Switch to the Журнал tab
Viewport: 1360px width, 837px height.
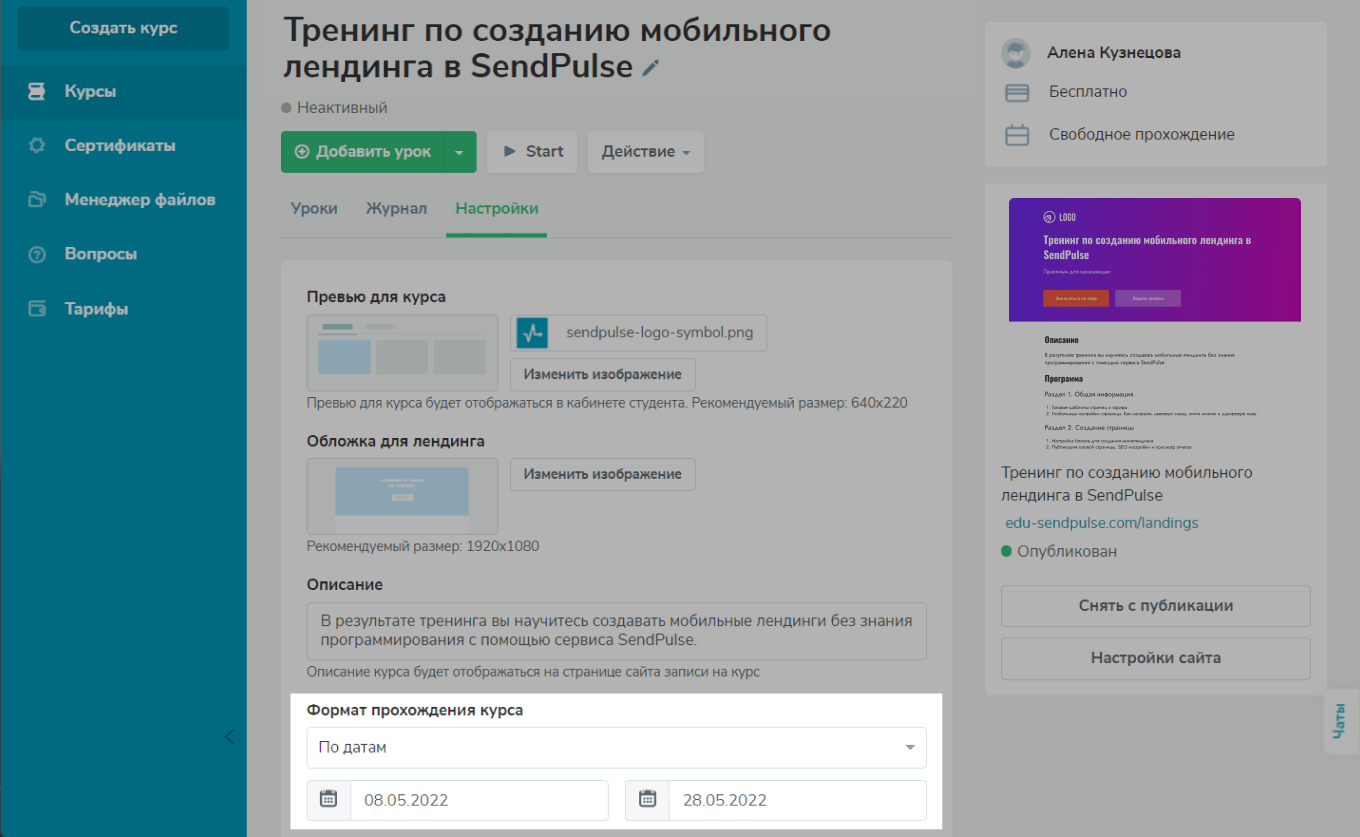click(396, 209)
